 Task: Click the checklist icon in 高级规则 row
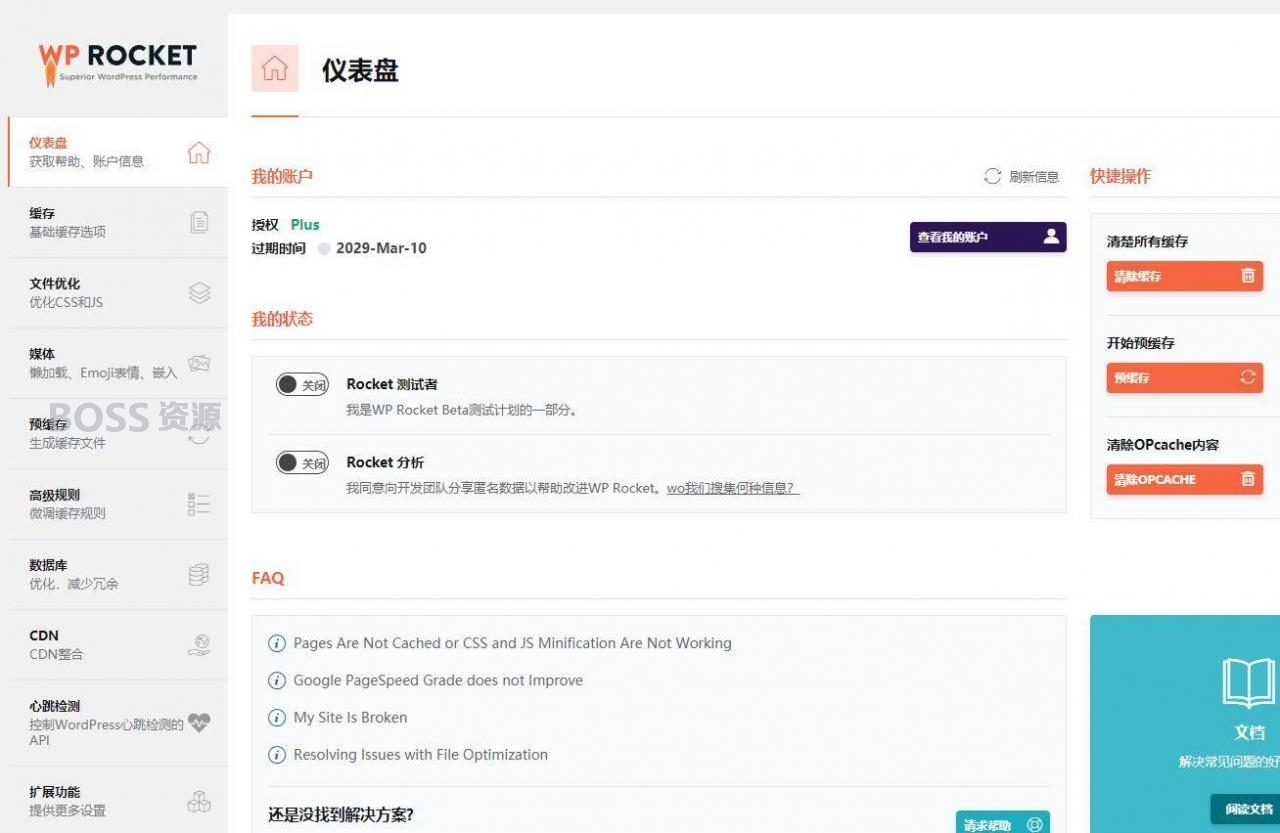199,504
